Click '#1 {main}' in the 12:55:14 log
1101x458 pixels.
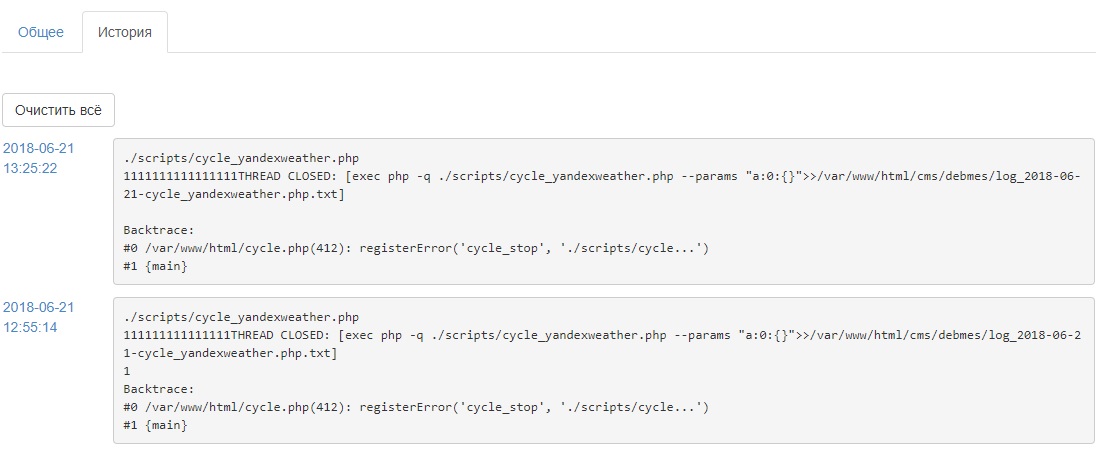click(x=155, y=425)
